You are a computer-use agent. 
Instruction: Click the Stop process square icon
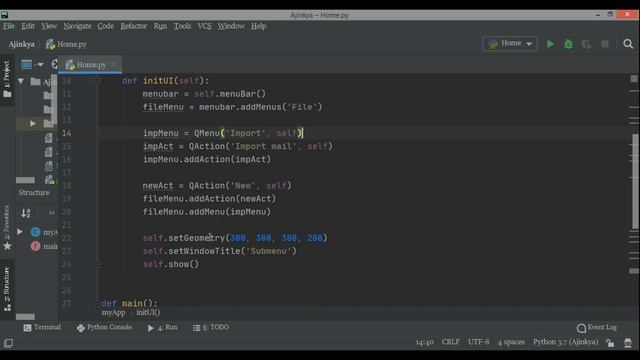pos(605,44)
